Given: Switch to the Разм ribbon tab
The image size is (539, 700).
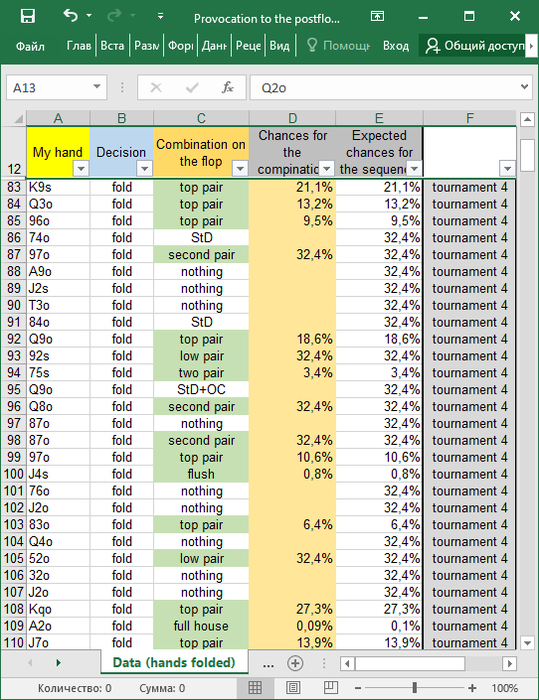Looking at the screenshot, I should (x=146, y=46).
